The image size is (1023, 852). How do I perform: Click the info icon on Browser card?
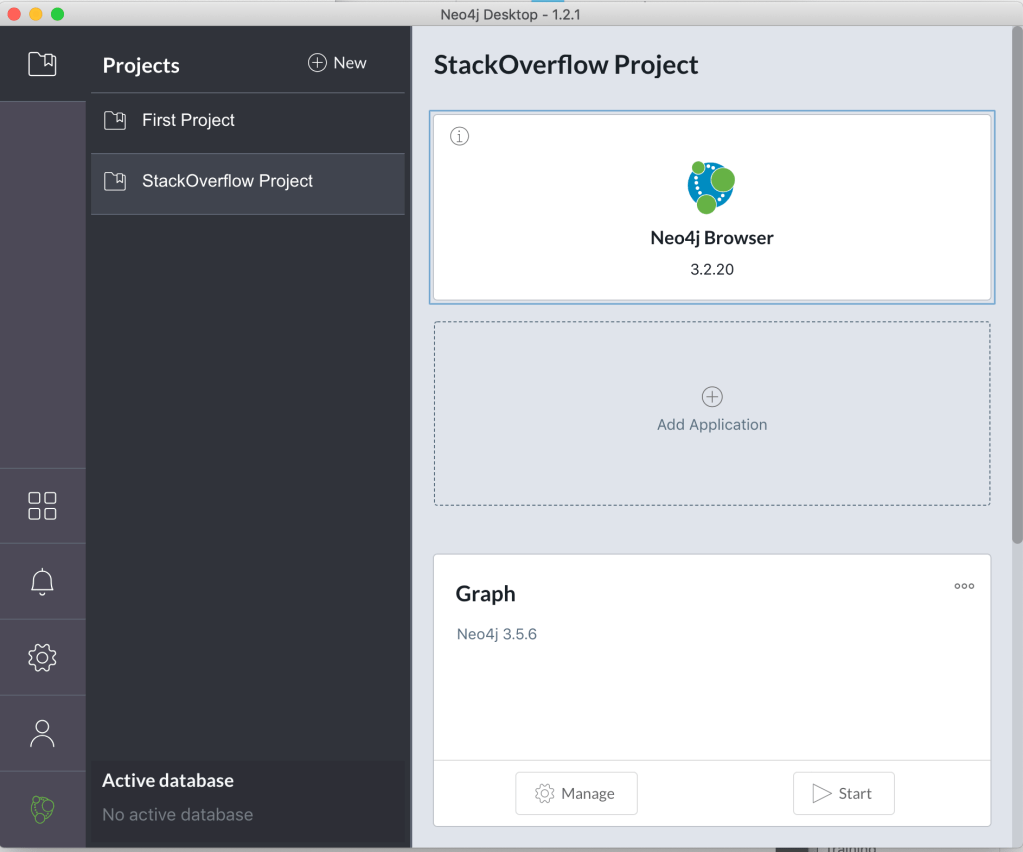point(459,136)
